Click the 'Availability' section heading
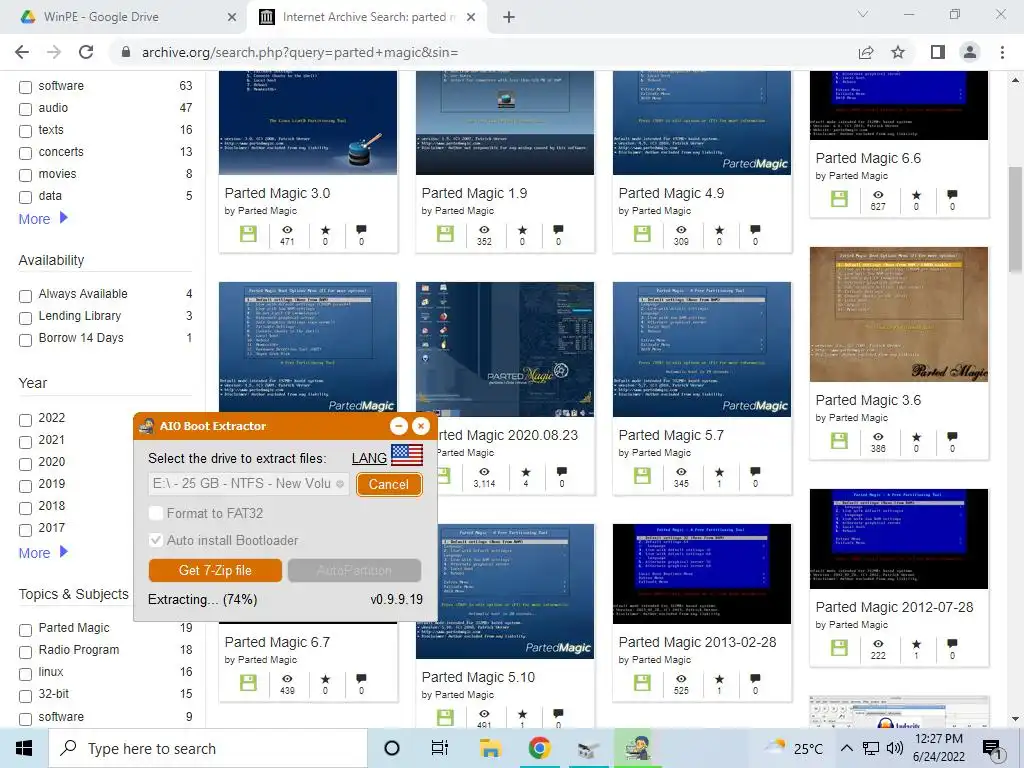Viewport: 1024px width, 768px height. pos(52,260)
